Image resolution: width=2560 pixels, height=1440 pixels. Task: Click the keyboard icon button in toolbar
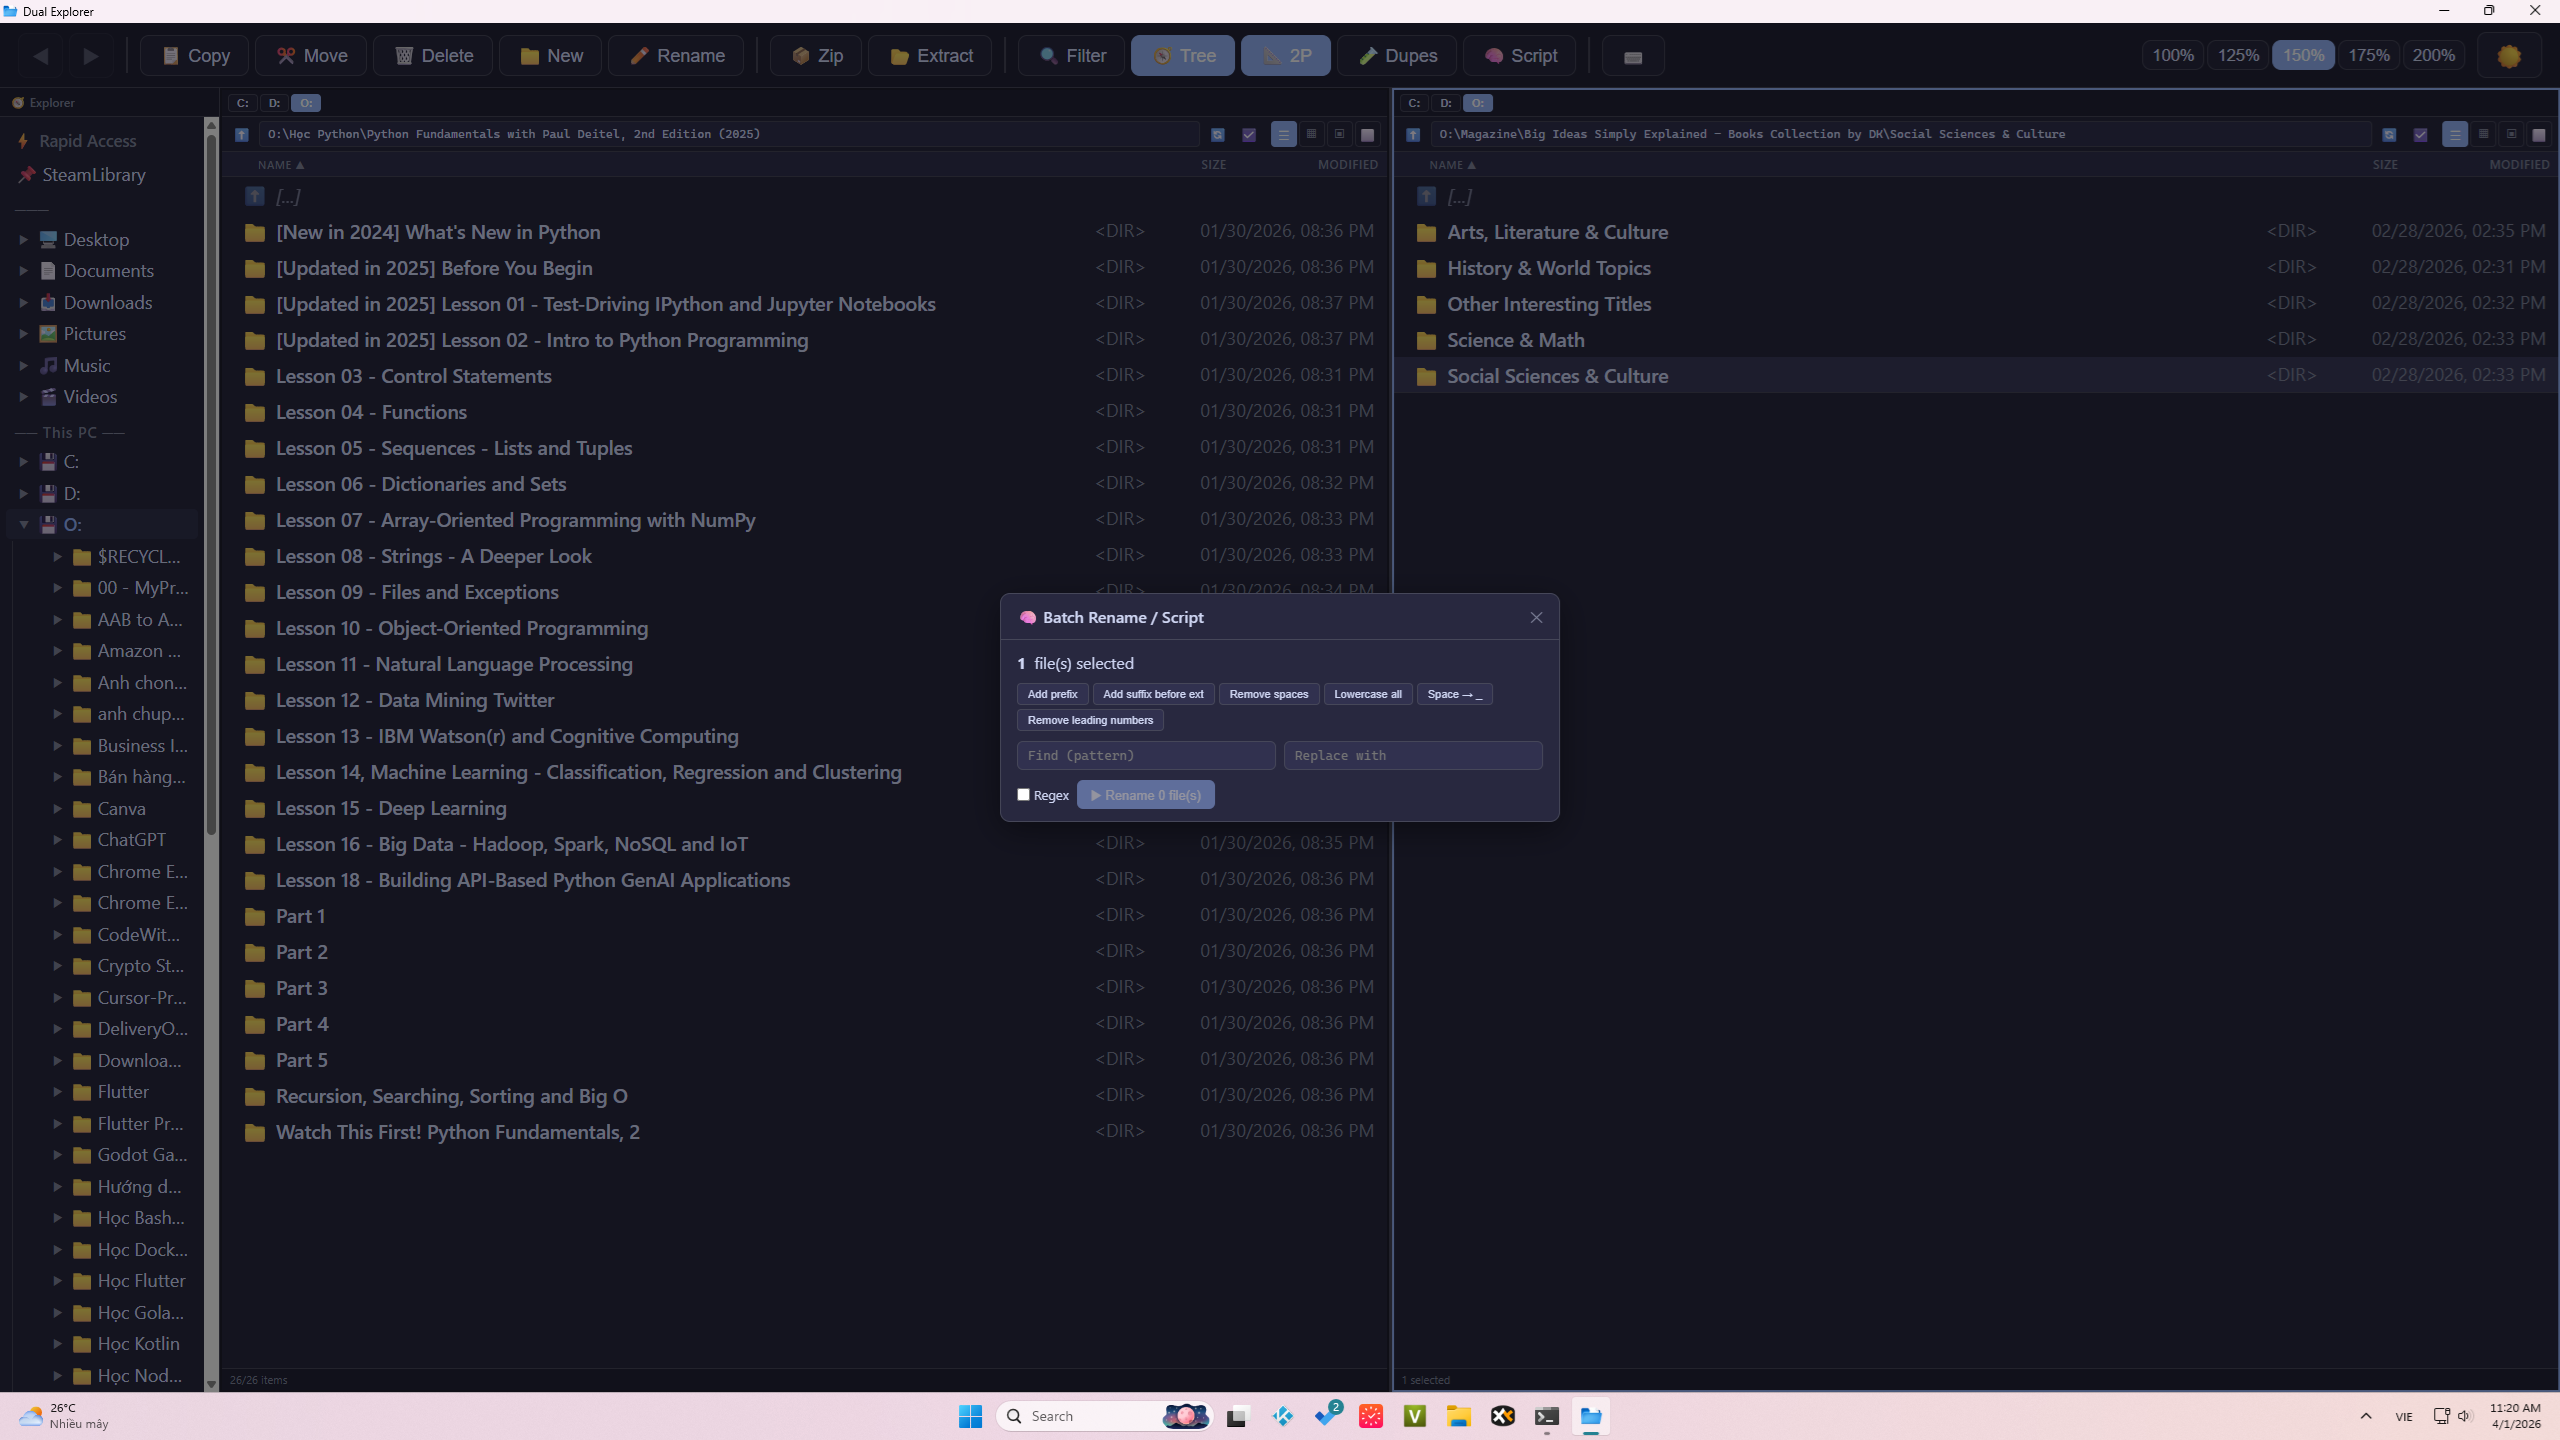(x=1633, y=56)
